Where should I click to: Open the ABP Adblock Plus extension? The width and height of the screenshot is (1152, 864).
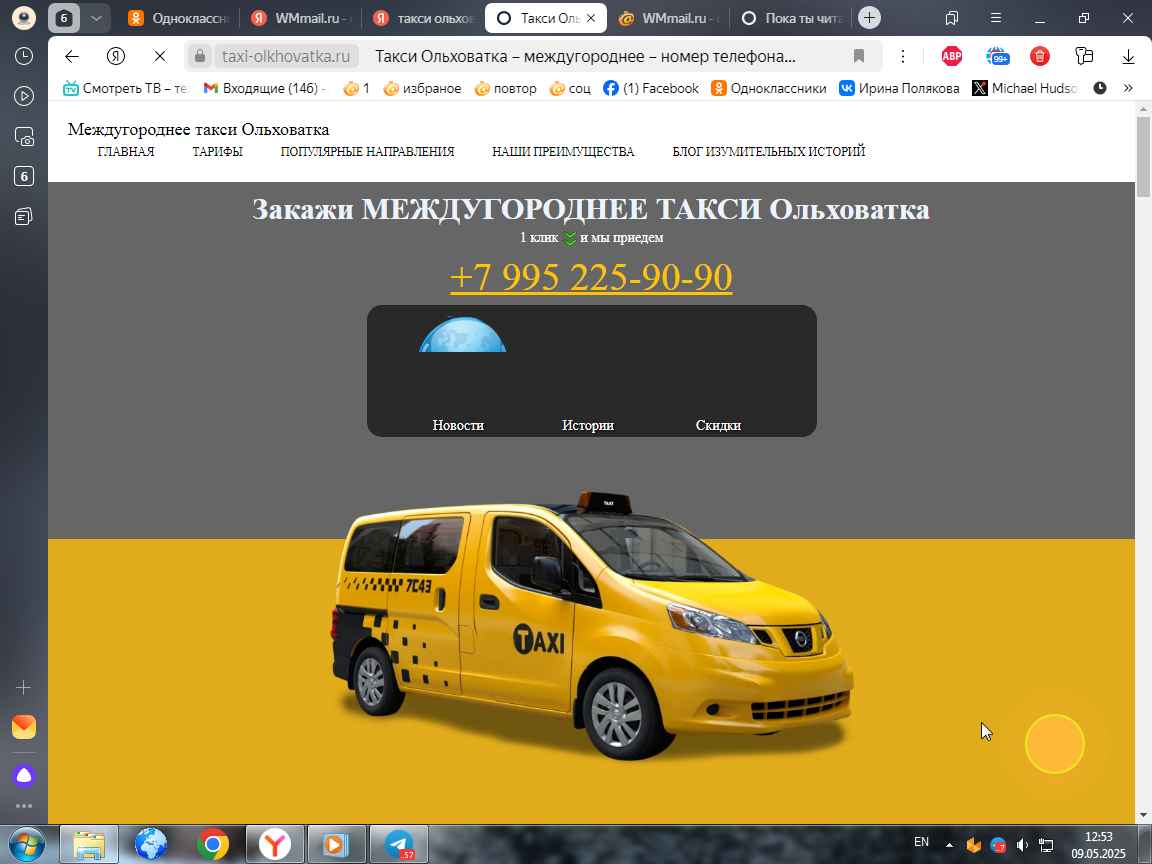pos(951,56)
